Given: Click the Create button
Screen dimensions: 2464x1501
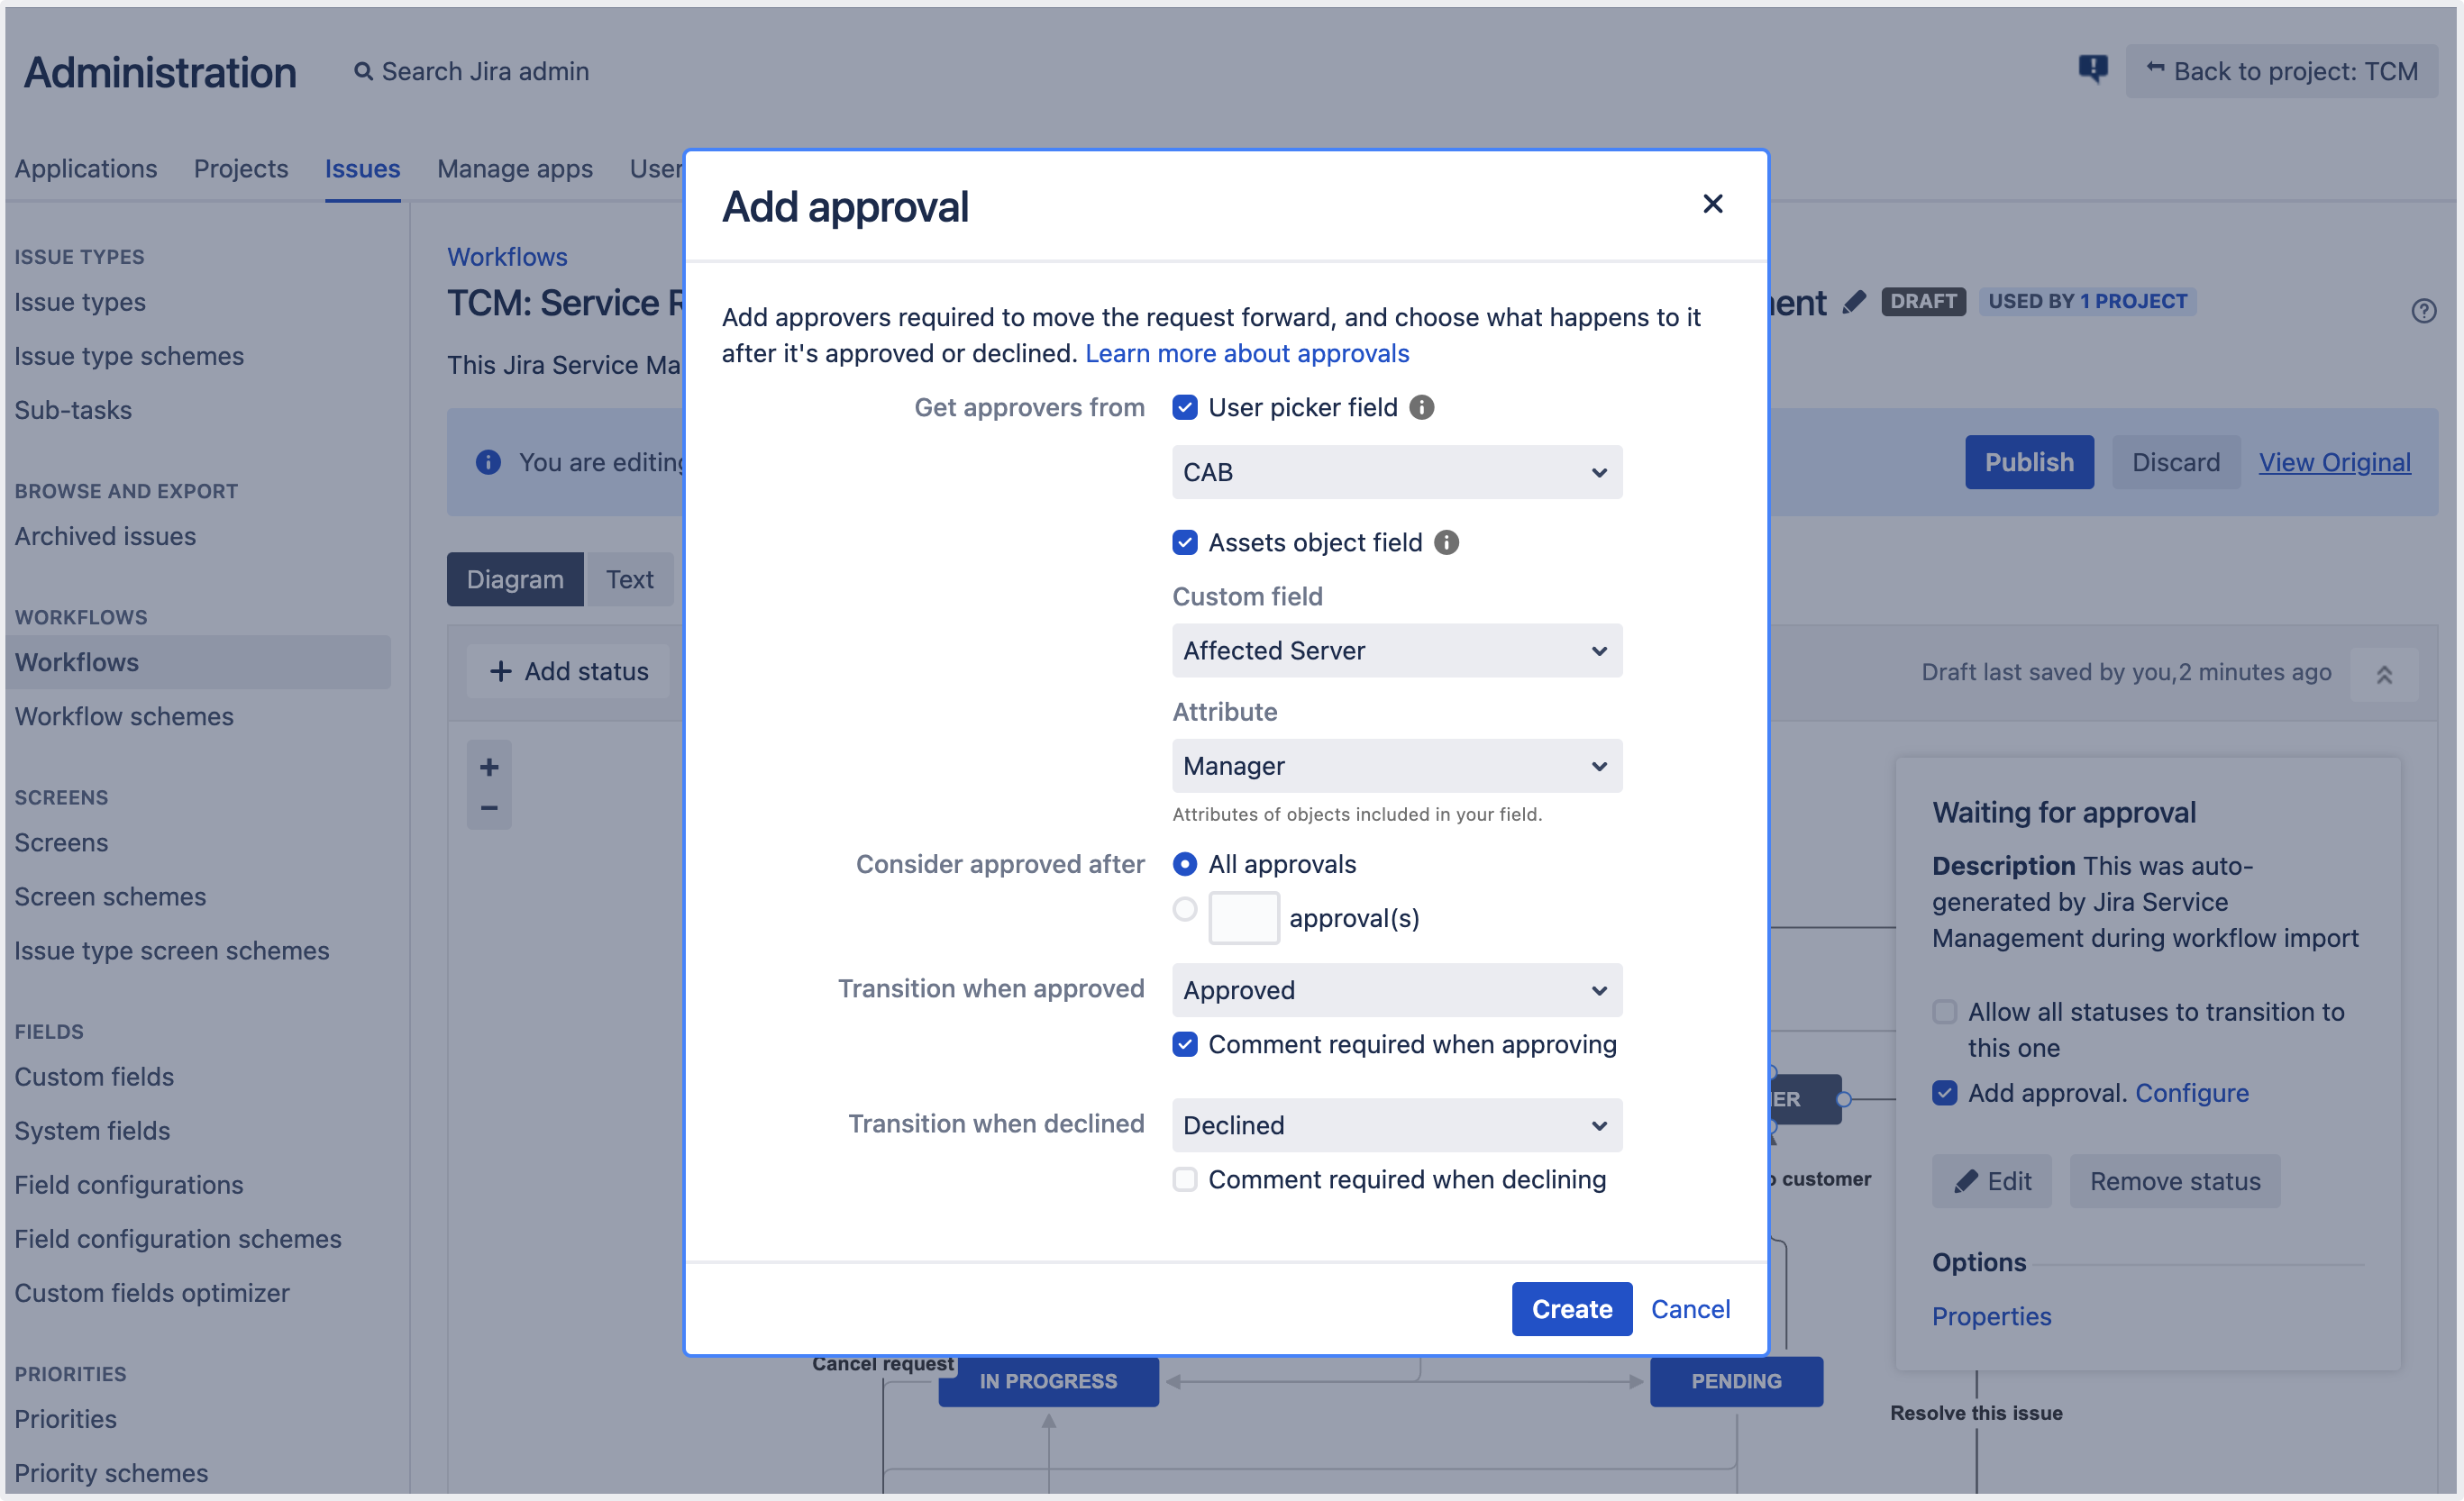Looking at the screenshot, I should pos(1571,1309).
